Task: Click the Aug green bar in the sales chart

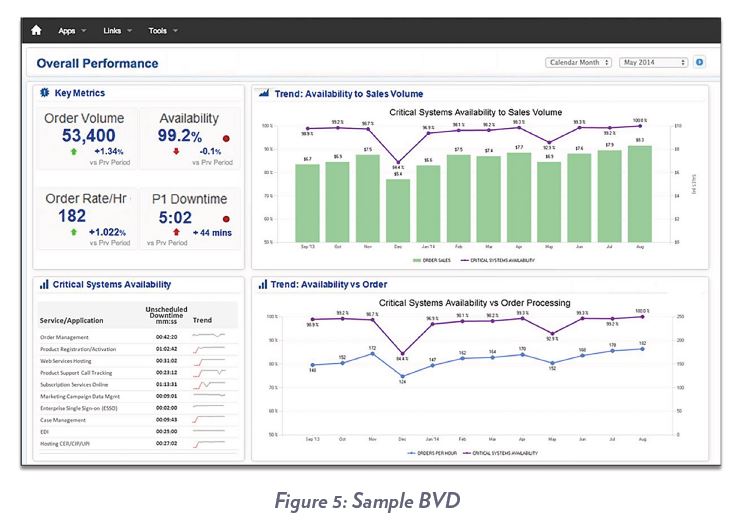Action: [x=640, y=194]
